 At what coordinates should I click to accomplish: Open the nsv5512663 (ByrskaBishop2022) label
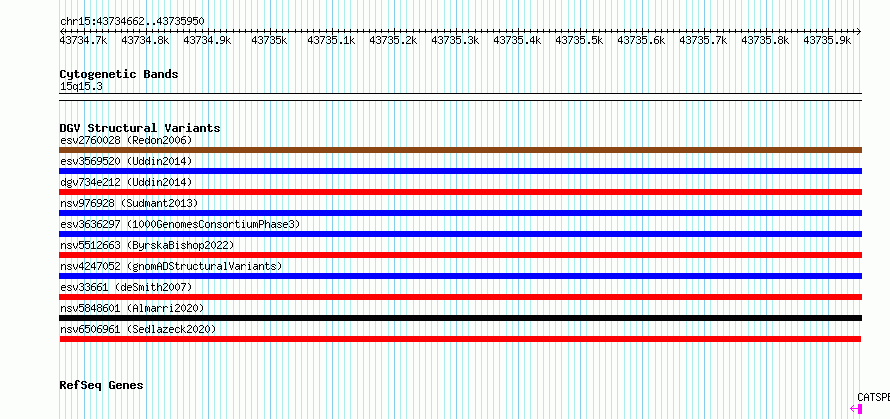coord(147,245)
